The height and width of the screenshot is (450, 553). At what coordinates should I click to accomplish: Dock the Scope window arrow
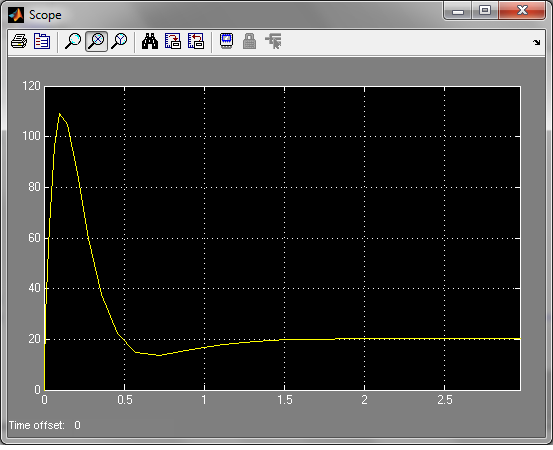[x=537, y=42]
